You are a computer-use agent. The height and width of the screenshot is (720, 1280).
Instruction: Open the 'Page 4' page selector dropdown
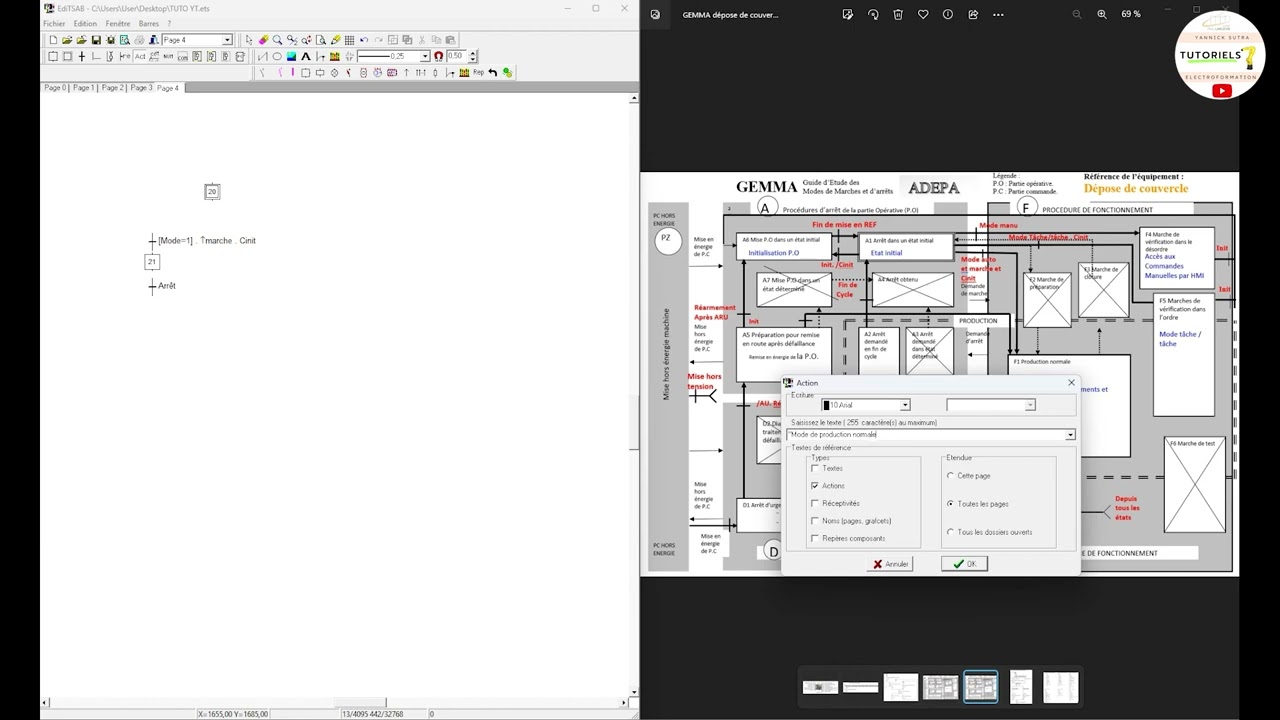tap(227, 40)
